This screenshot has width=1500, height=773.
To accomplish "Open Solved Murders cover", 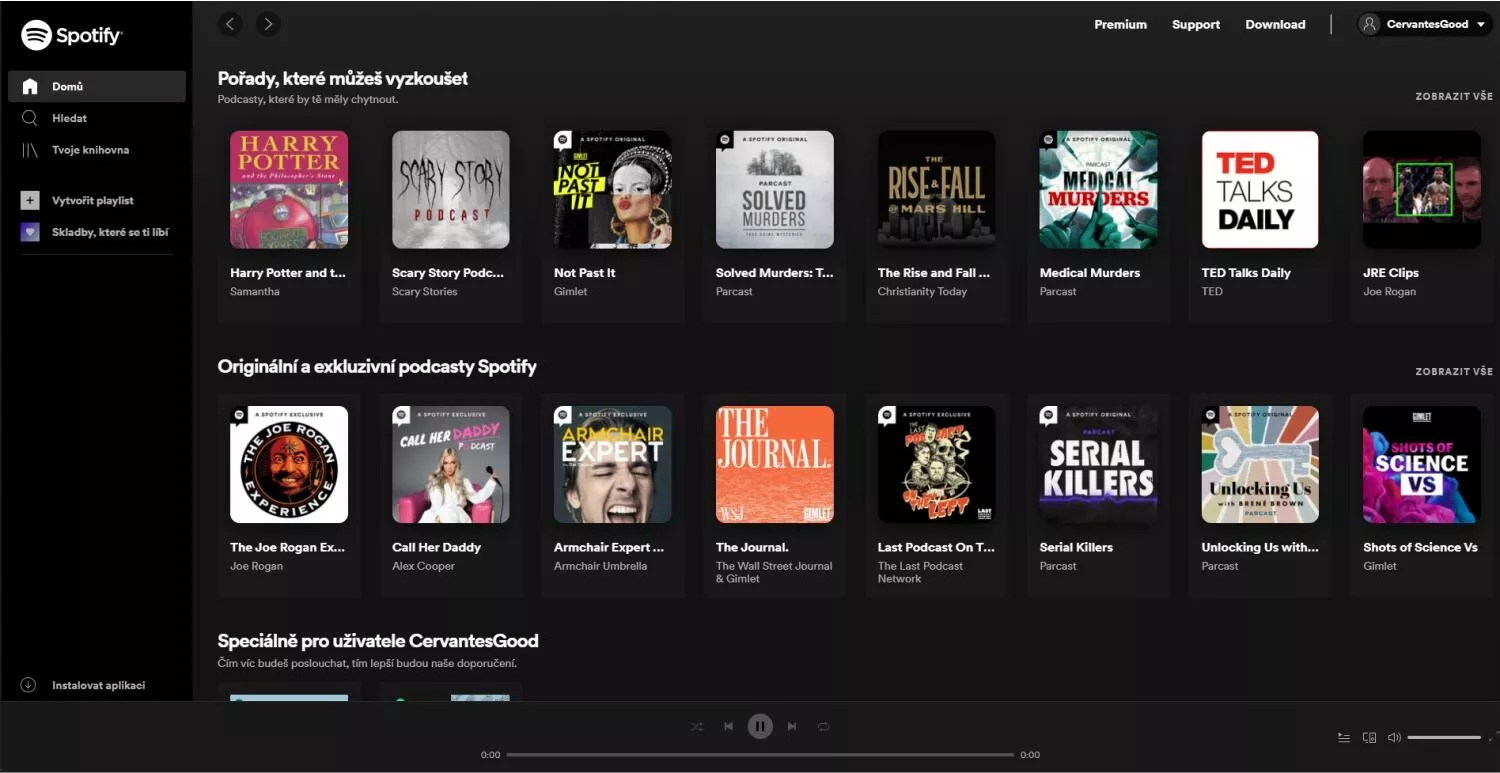I will (775, 189).
